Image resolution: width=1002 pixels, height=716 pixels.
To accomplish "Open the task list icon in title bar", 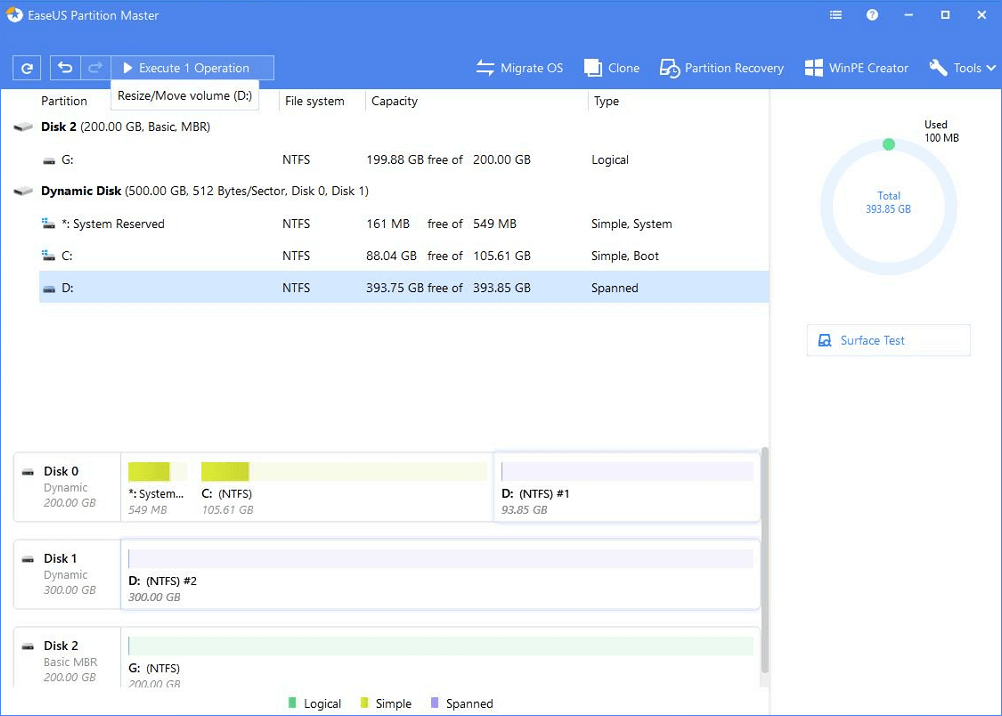I will [836, 16].
